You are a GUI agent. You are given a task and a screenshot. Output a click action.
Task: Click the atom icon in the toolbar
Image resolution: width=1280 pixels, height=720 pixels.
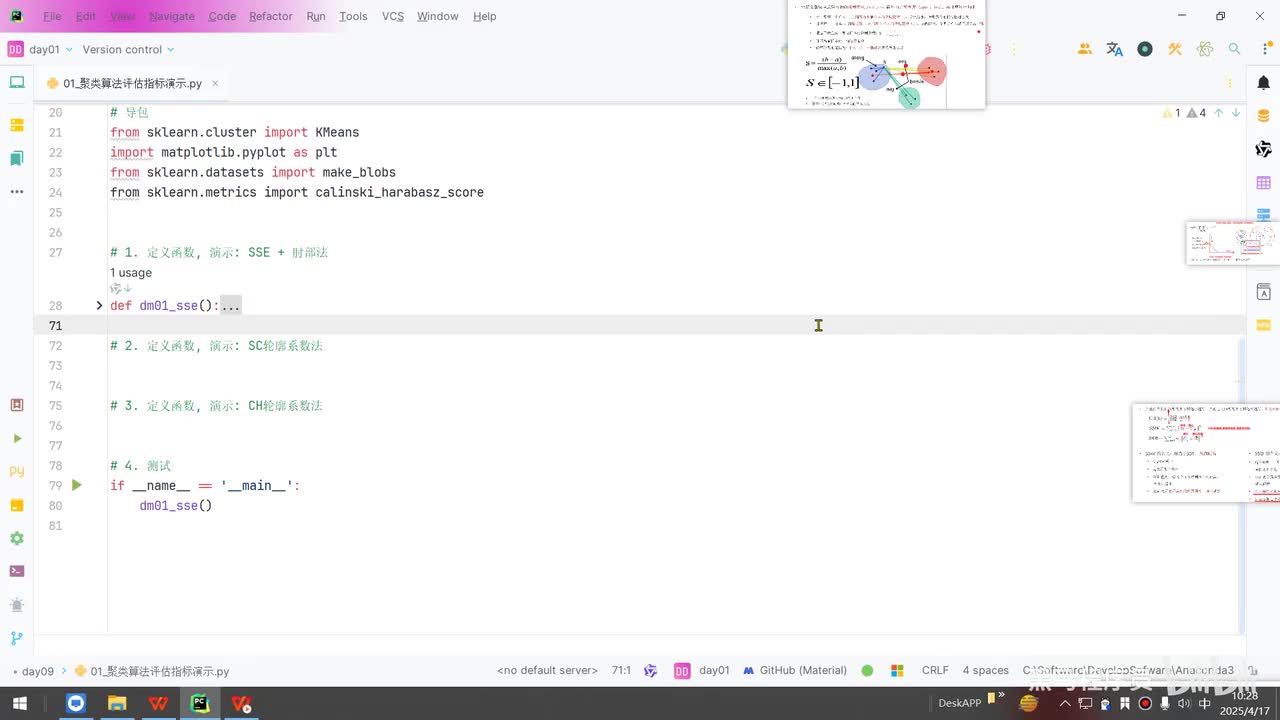[x=1205, y=49]
